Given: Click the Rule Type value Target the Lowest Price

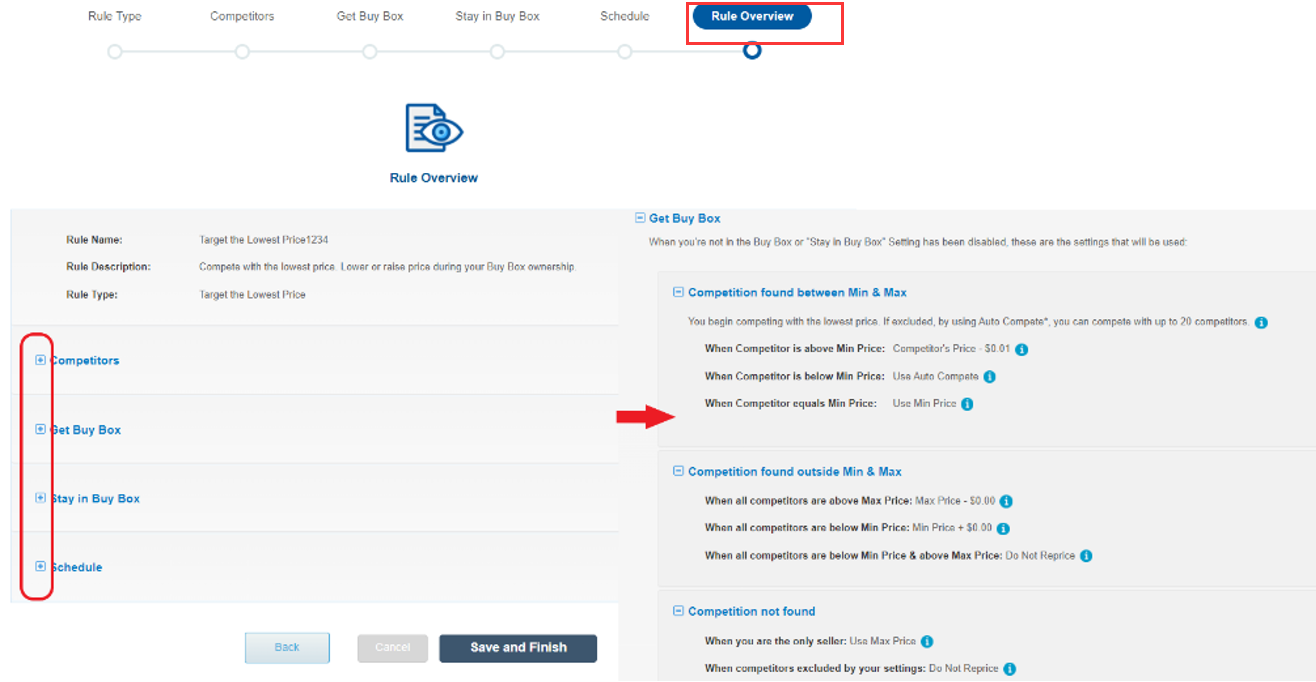Looking at the screenshot, I should coord(253,295).
